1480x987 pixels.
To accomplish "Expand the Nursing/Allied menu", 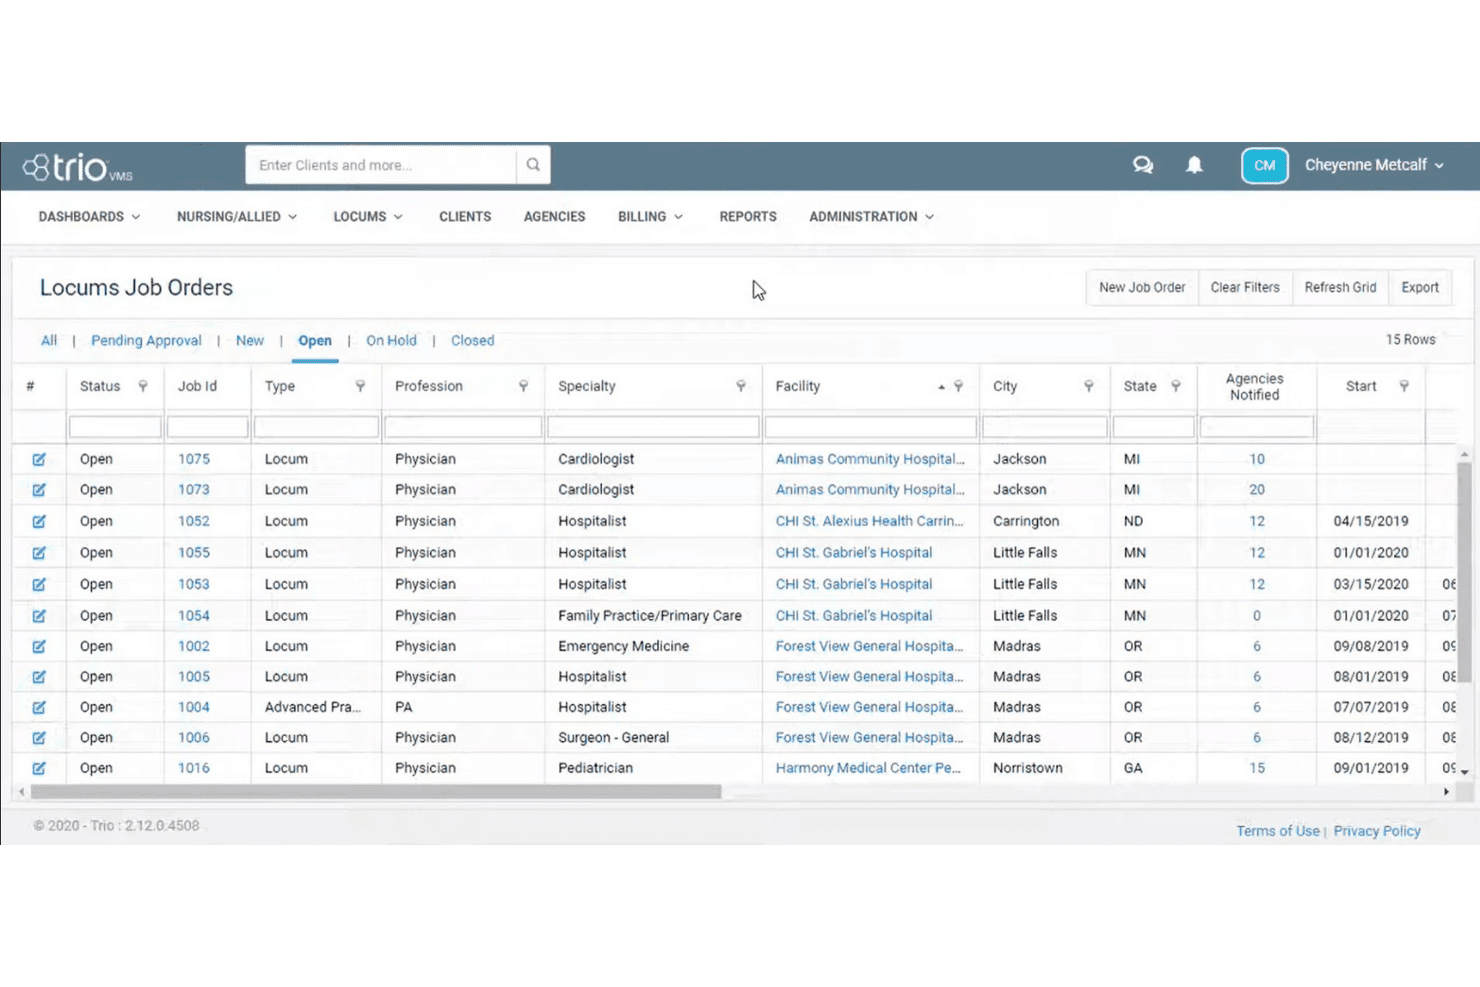I will click(x=237, y=217).
